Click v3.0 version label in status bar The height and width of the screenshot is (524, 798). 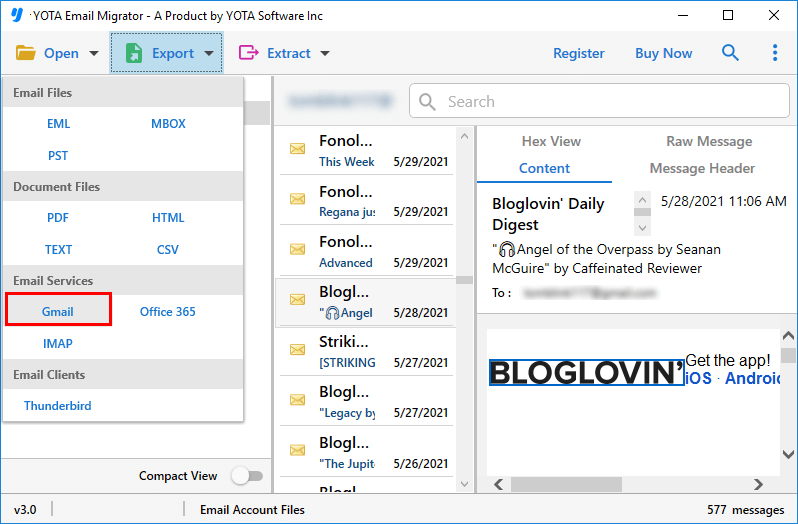coord(25,510)
